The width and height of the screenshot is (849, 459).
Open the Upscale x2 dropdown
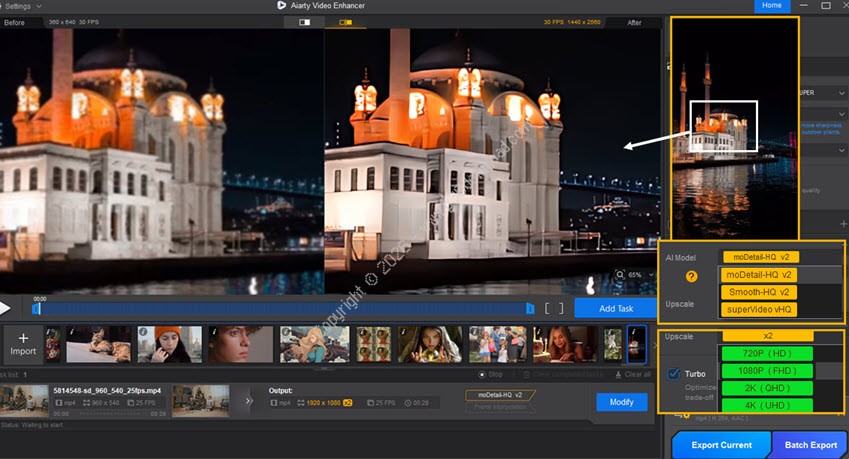[768, 336]
